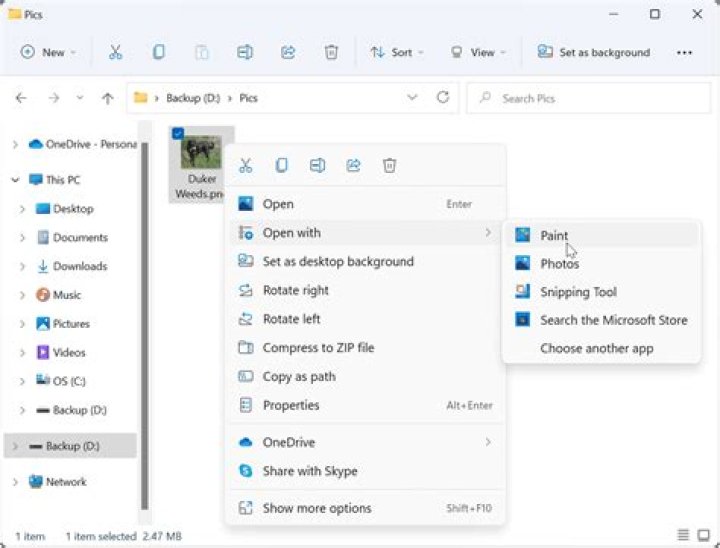Open the New dropdown menu
720x548 pixels.
(48, 52)
